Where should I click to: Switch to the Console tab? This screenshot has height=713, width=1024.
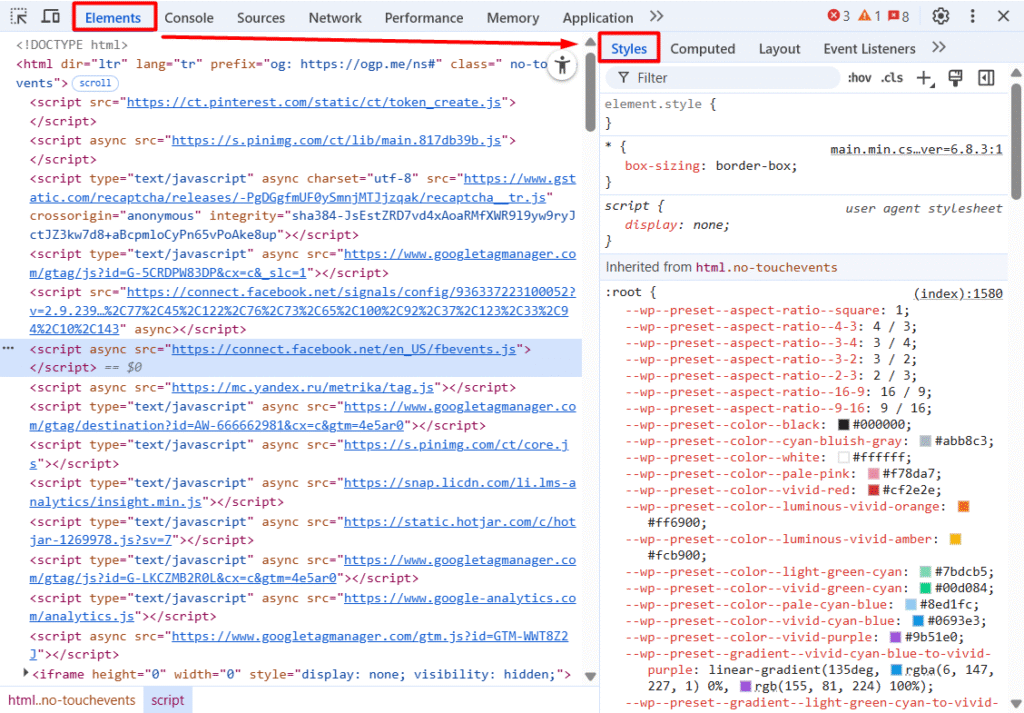click(189, 17)
